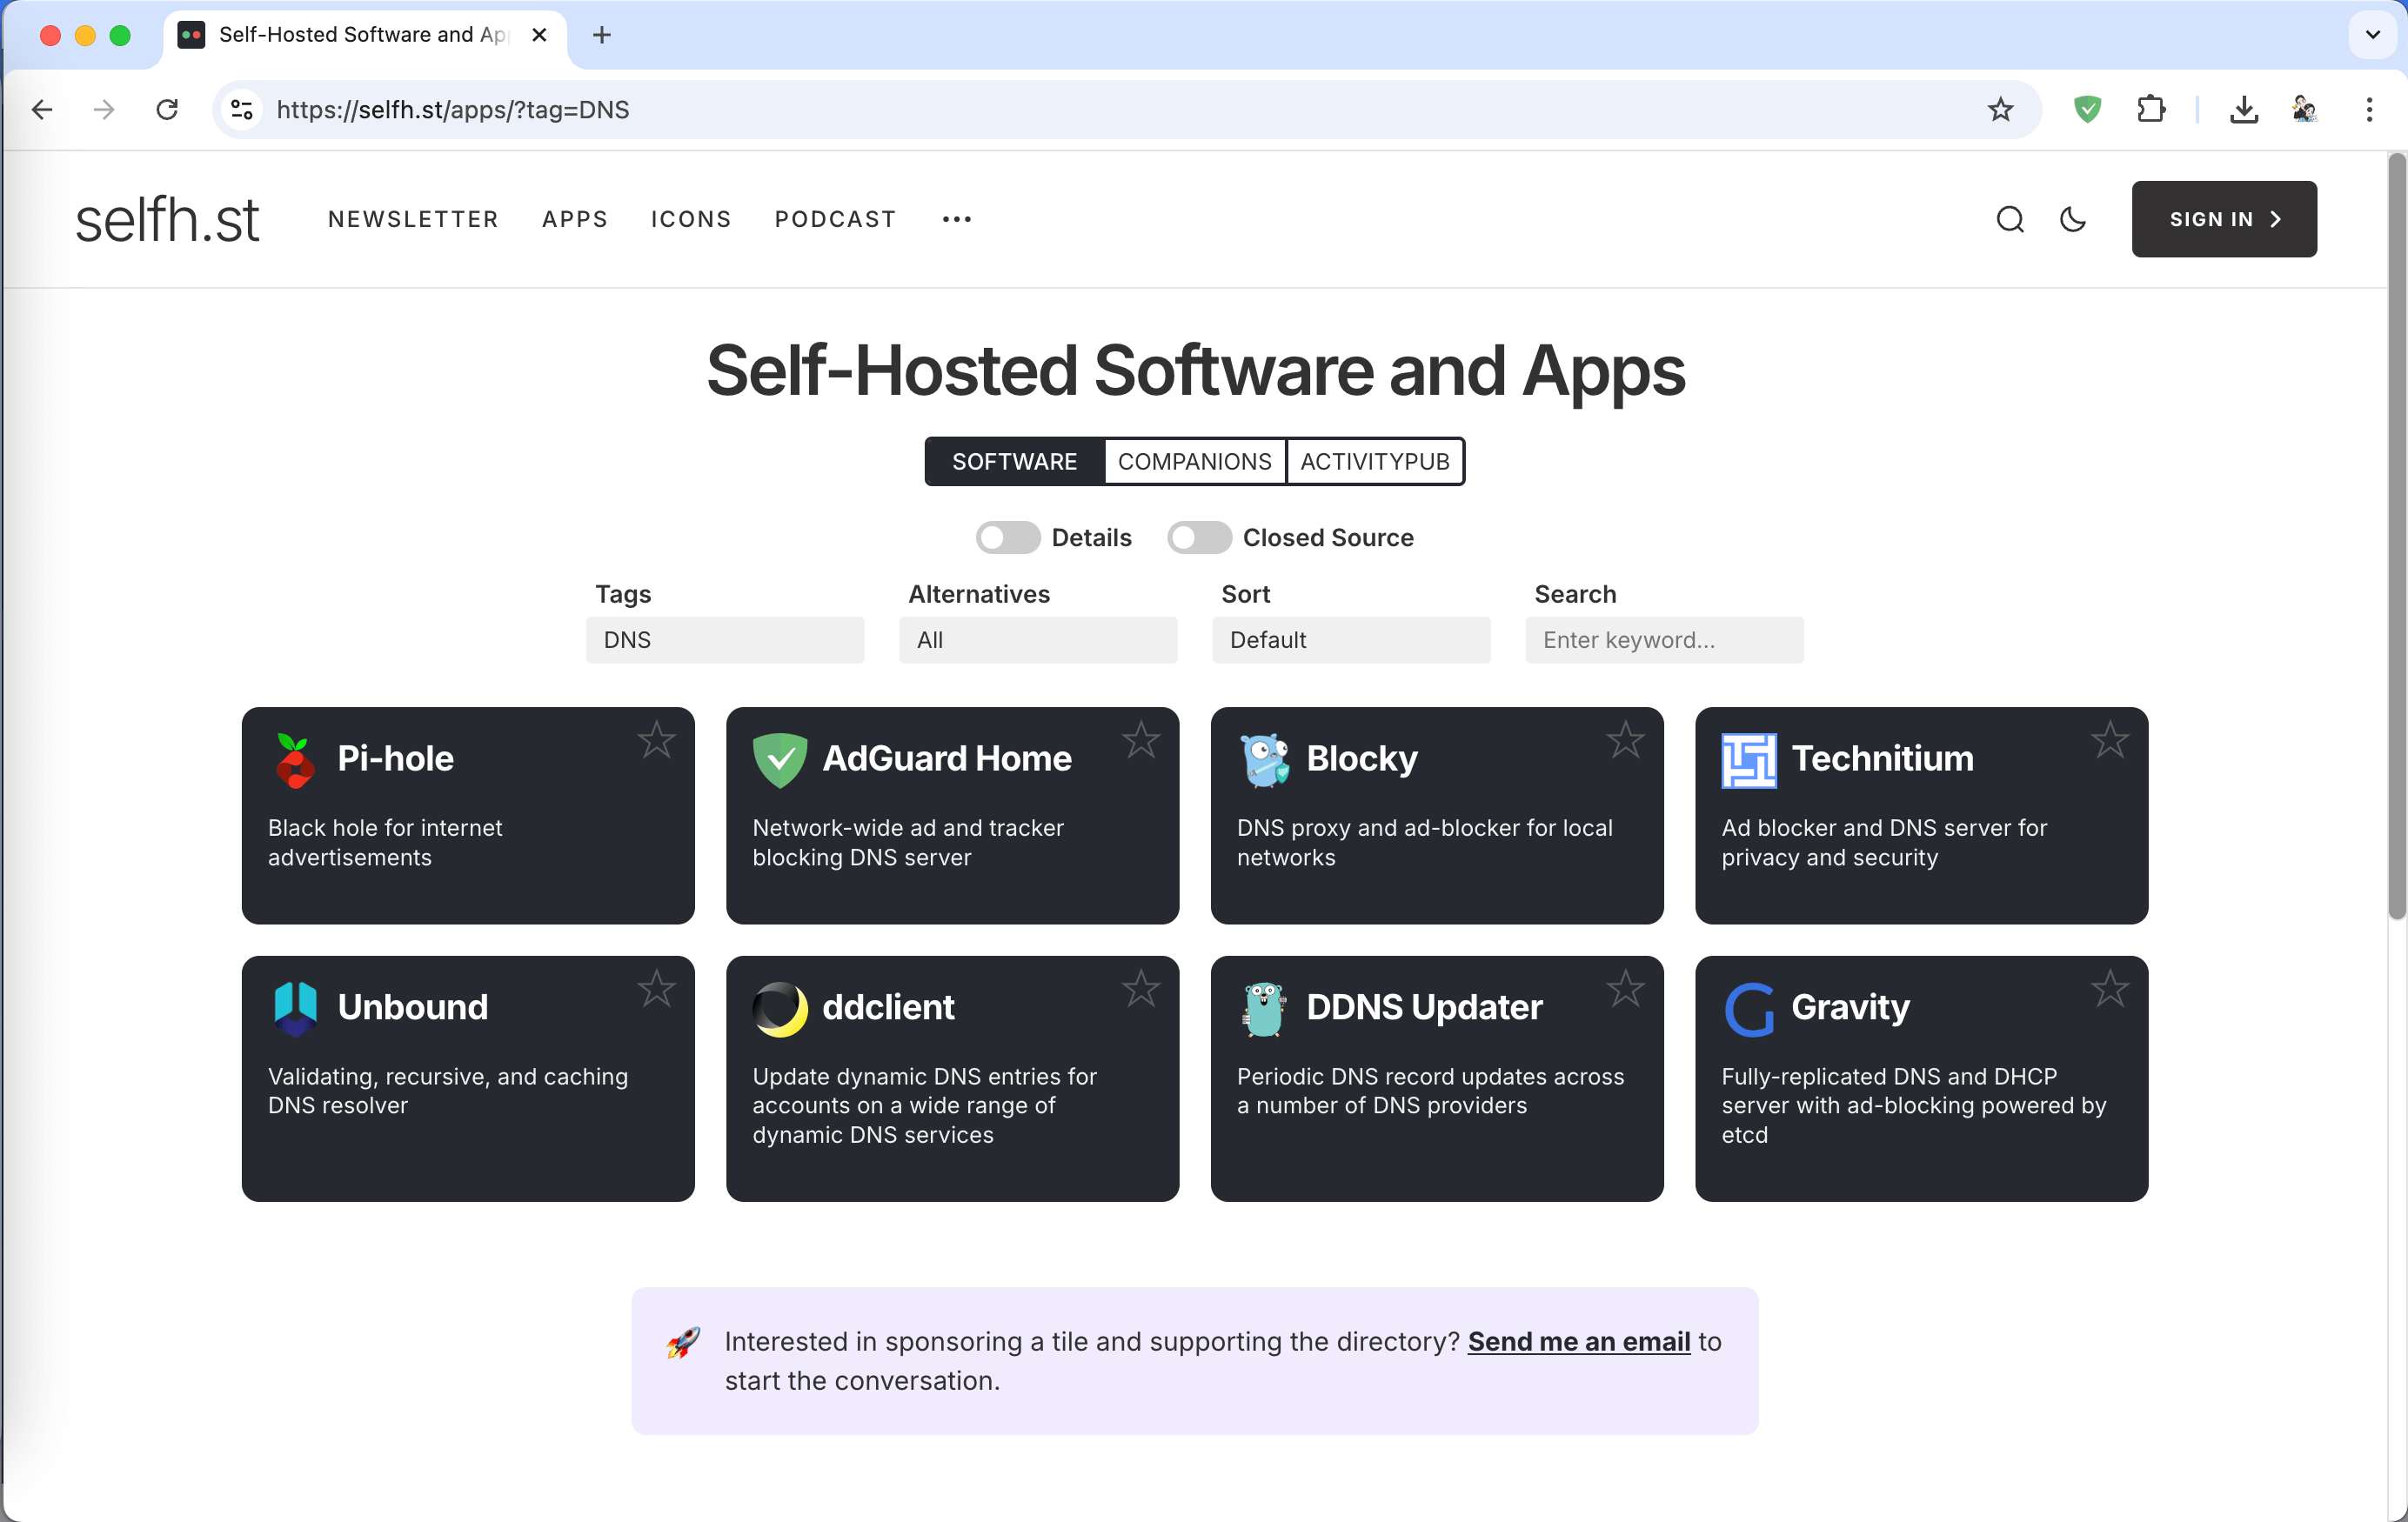Open the Tags dropdown showing DNS
This screenshot has height=1522, width=2408.
tap(725, 640)
